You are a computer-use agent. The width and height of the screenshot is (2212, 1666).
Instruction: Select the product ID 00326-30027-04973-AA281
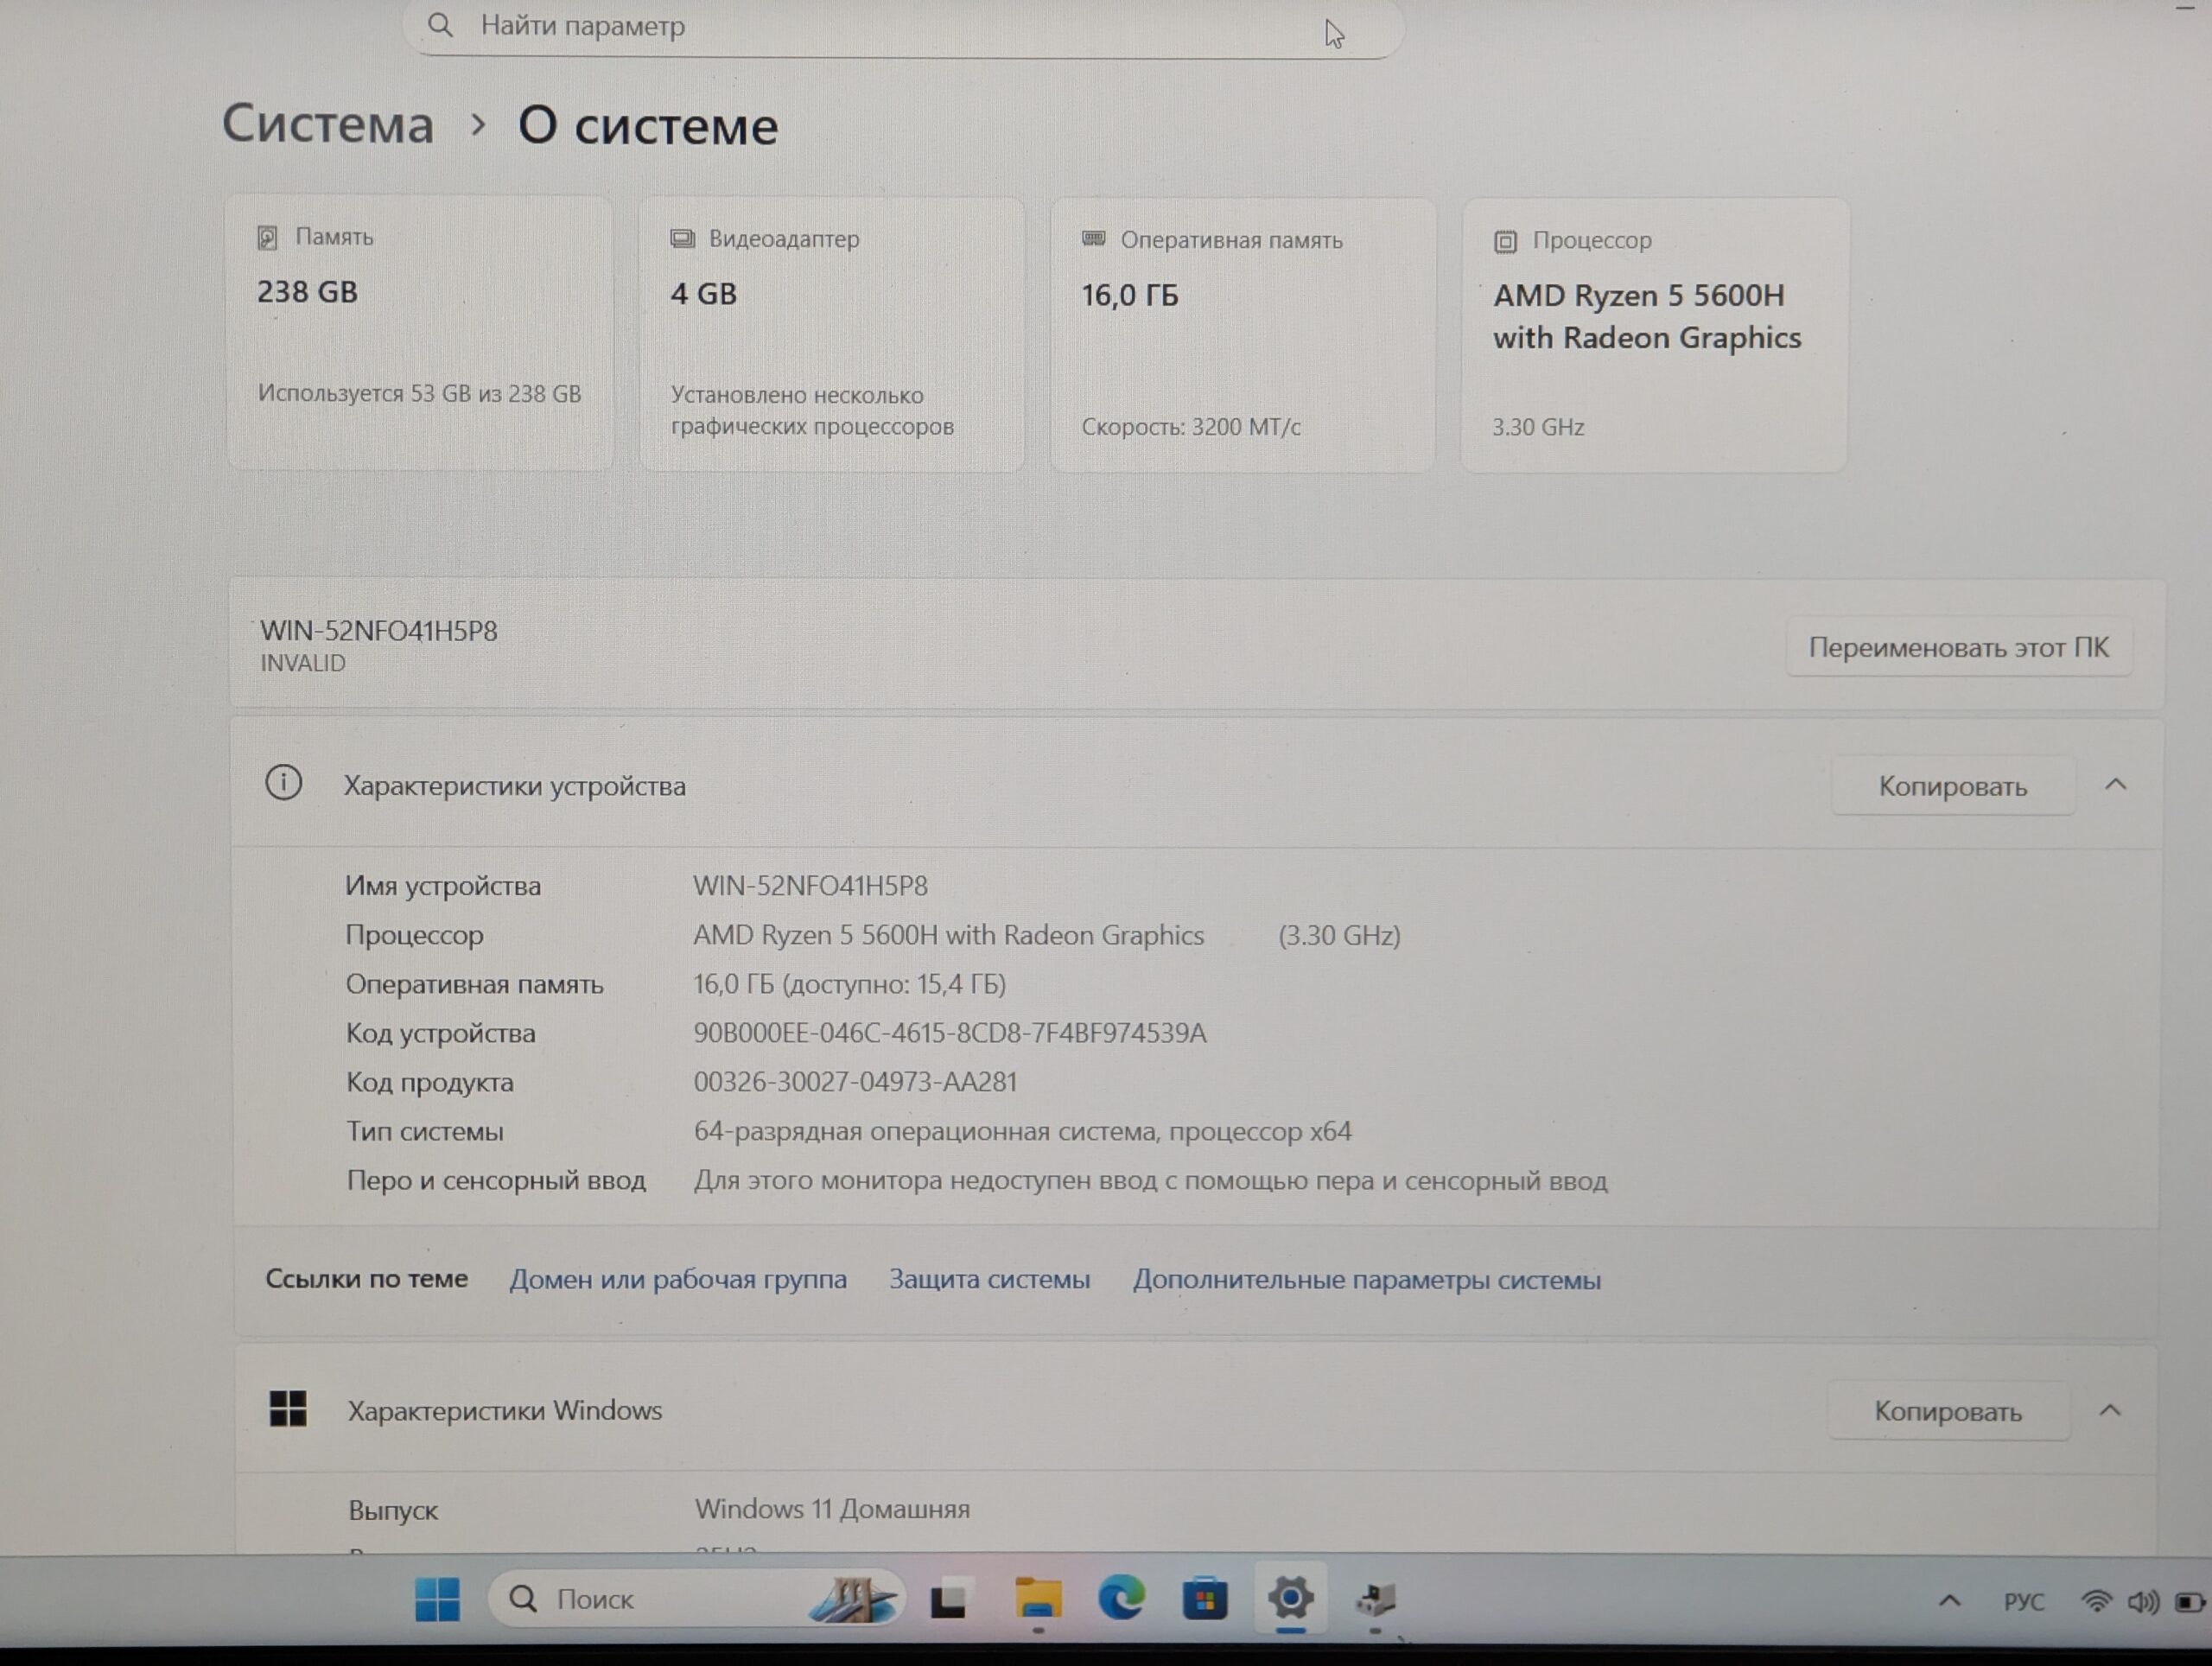pos(855,1082)
